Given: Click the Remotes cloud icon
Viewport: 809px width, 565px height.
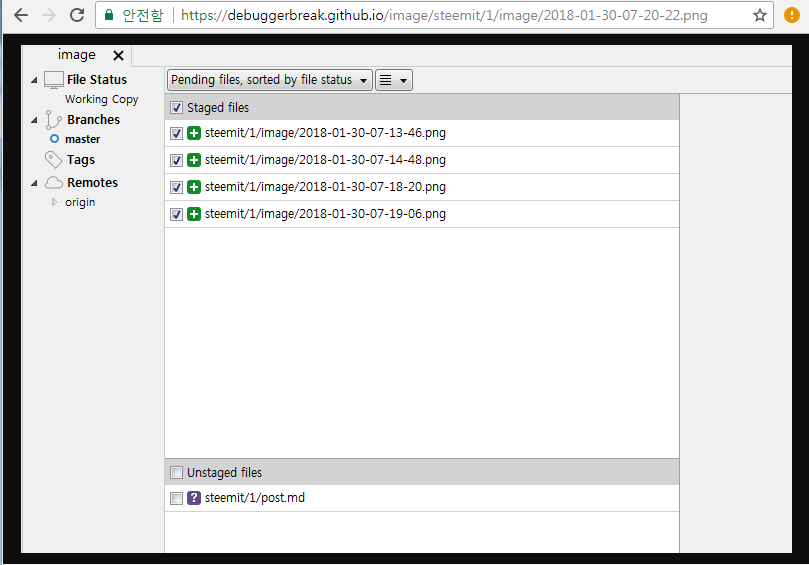Looking at the screenshot, I should (x=54, y=183).
